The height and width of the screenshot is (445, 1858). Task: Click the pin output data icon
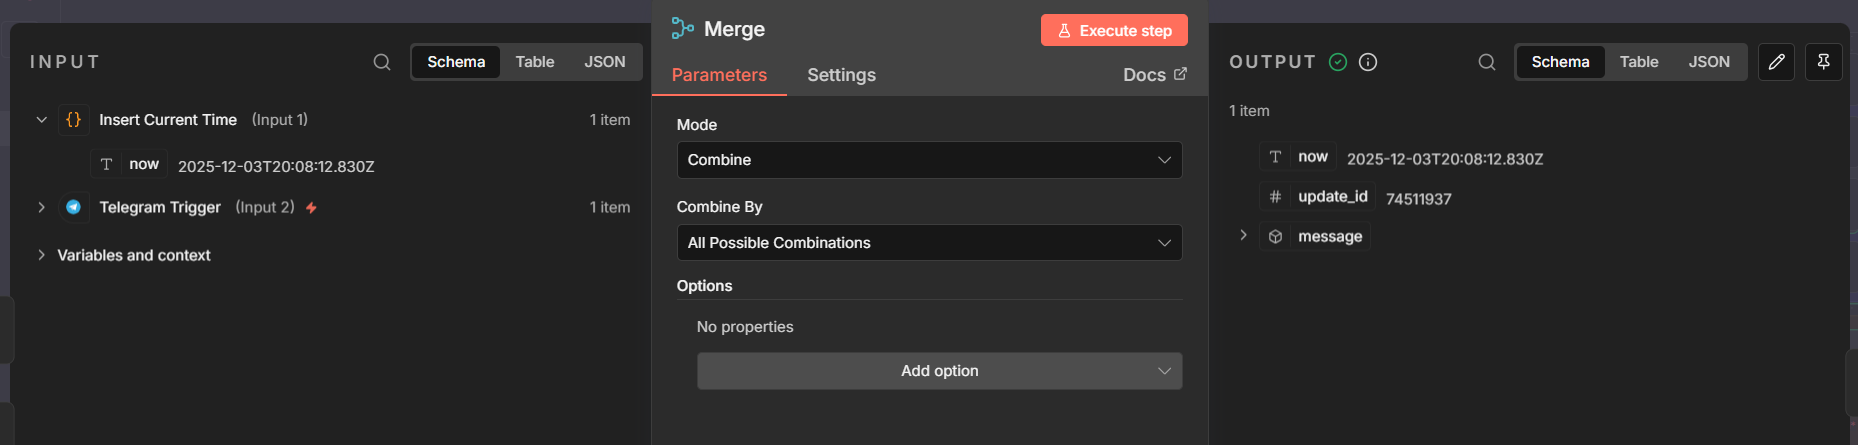coord(1823,62)
